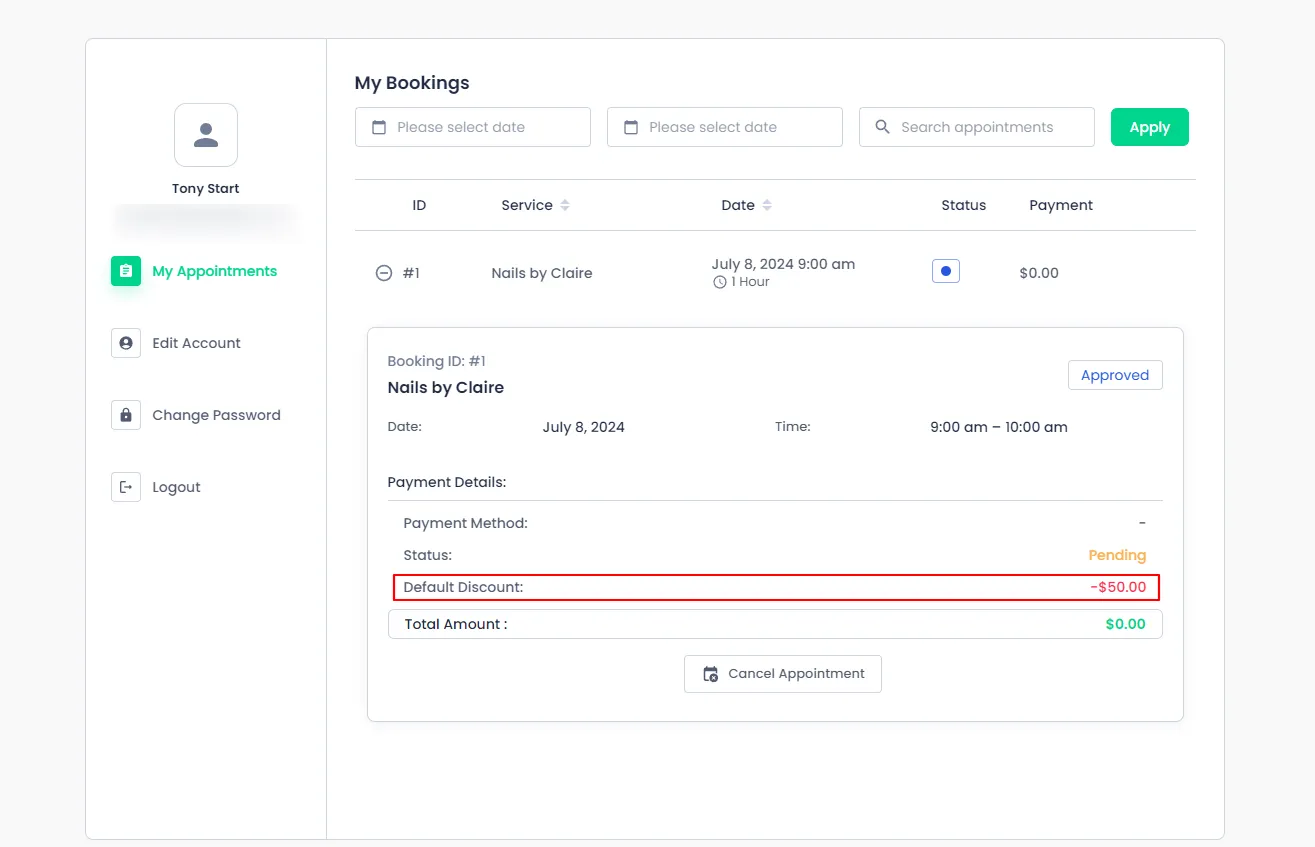Open Edit Account menu item
Screen dimensions: 1315x847
177,343
